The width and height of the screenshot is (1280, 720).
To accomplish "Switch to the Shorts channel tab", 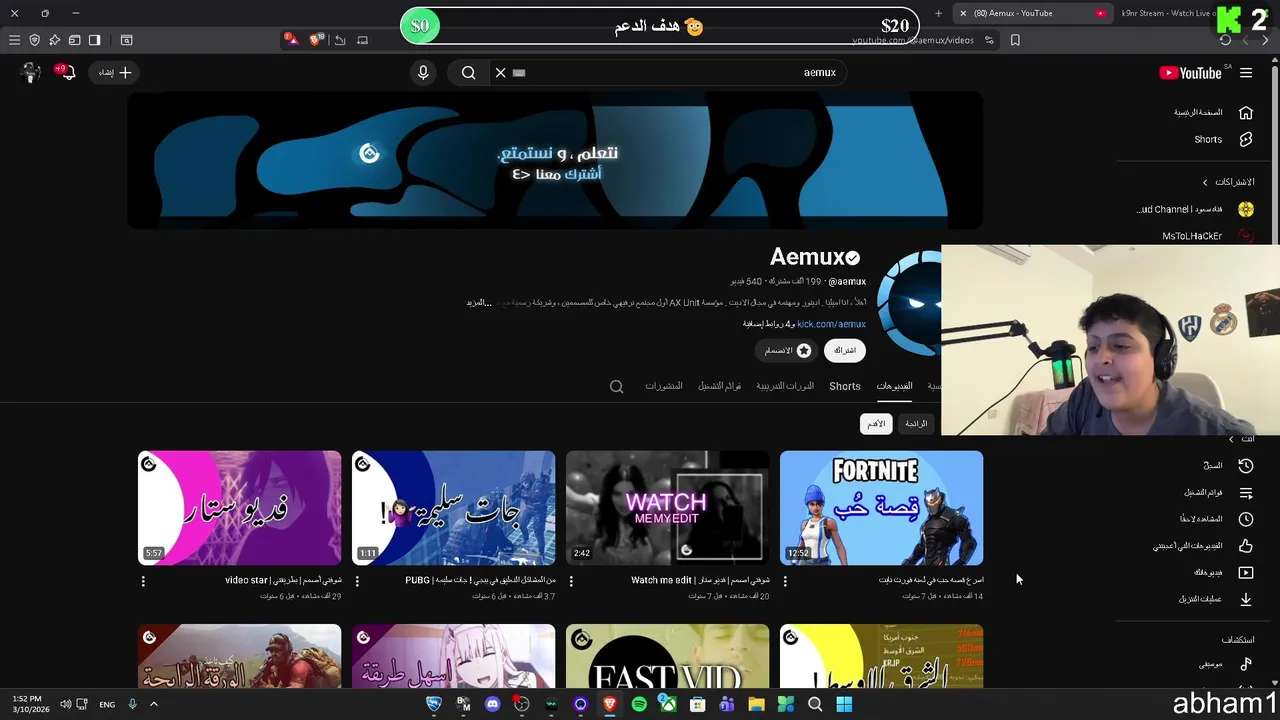I will point(844,386).
